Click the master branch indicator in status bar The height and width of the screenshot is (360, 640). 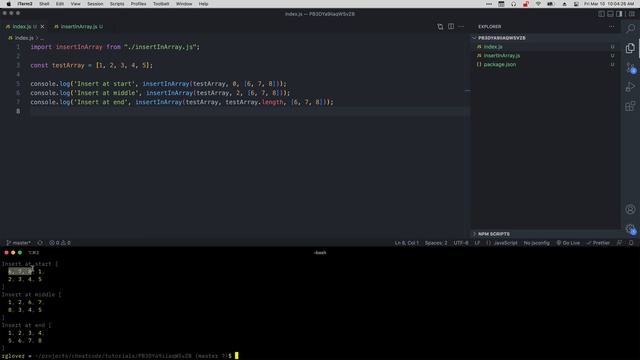18,243
